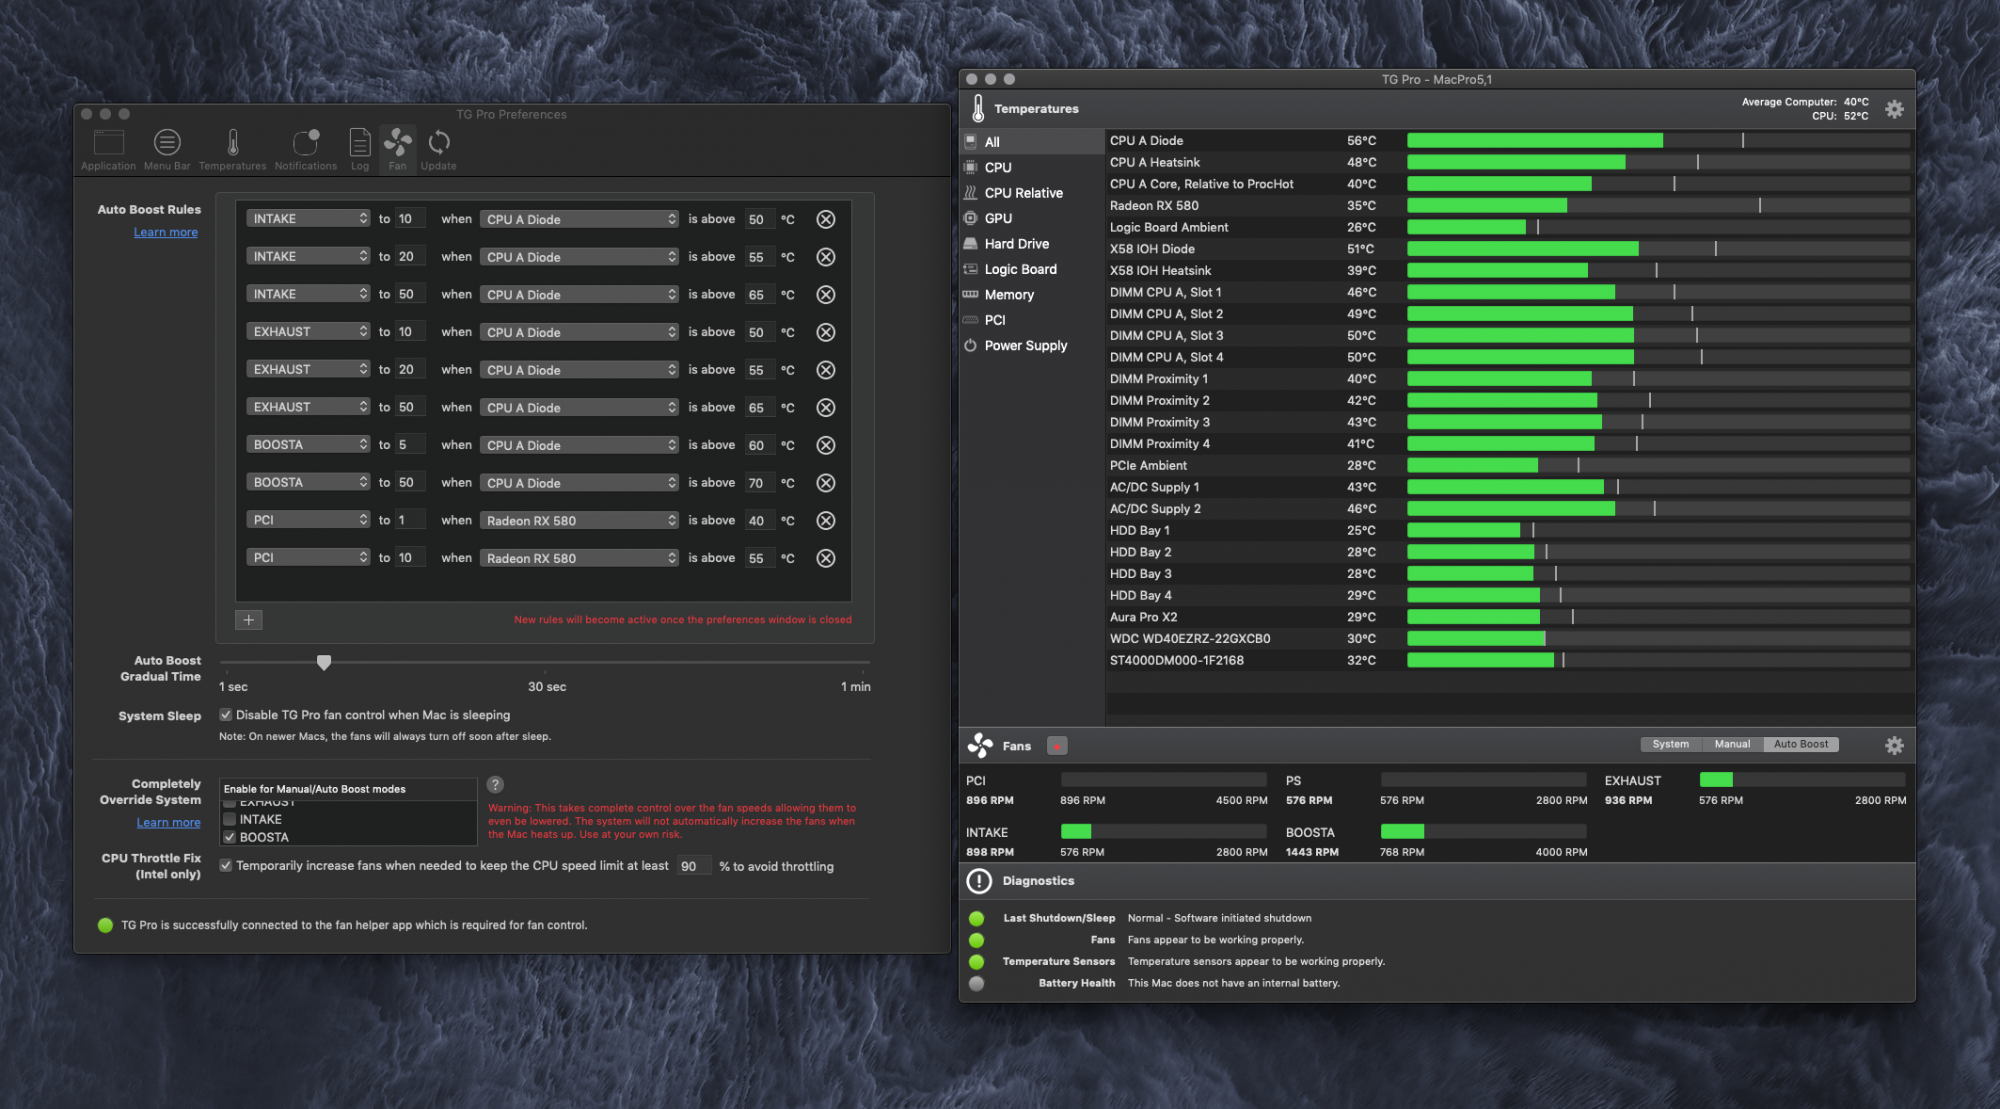
Task: Click the Fans section settings gear
Action: click(x=1893, y=745)
